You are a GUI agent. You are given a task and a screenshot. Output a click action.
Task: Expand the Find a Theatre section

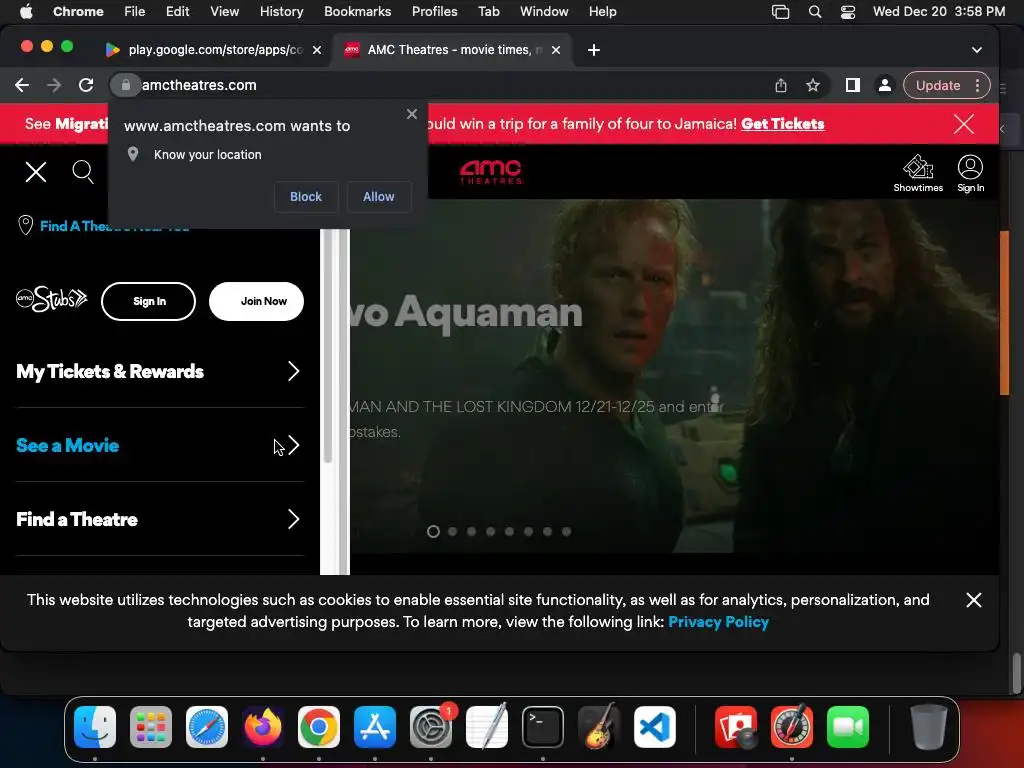tap(160, 520)
